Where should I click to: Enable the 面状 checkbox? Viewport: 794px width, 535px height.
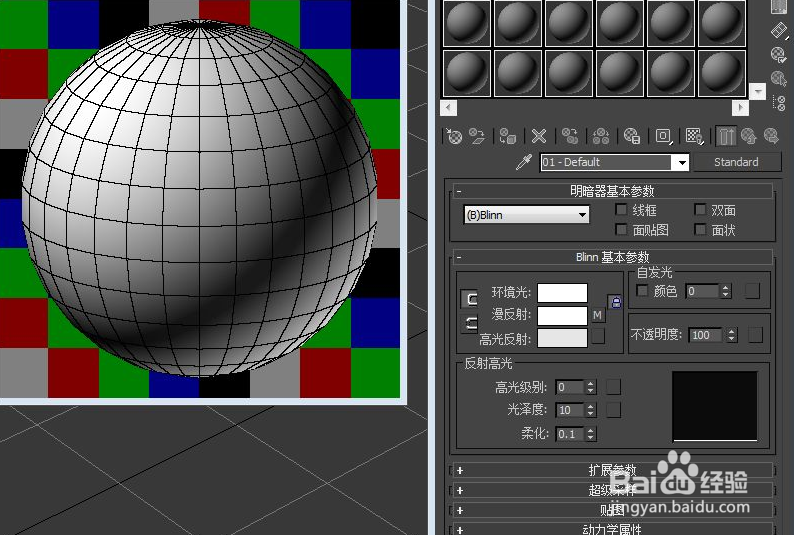(x=700, y=230)
